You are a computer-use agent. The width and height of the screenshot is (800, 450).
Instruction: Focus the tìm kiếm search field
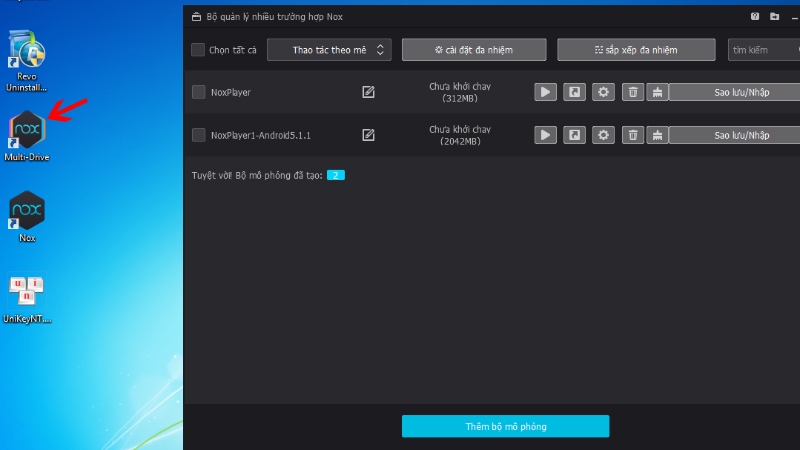(x=764, y=50)
